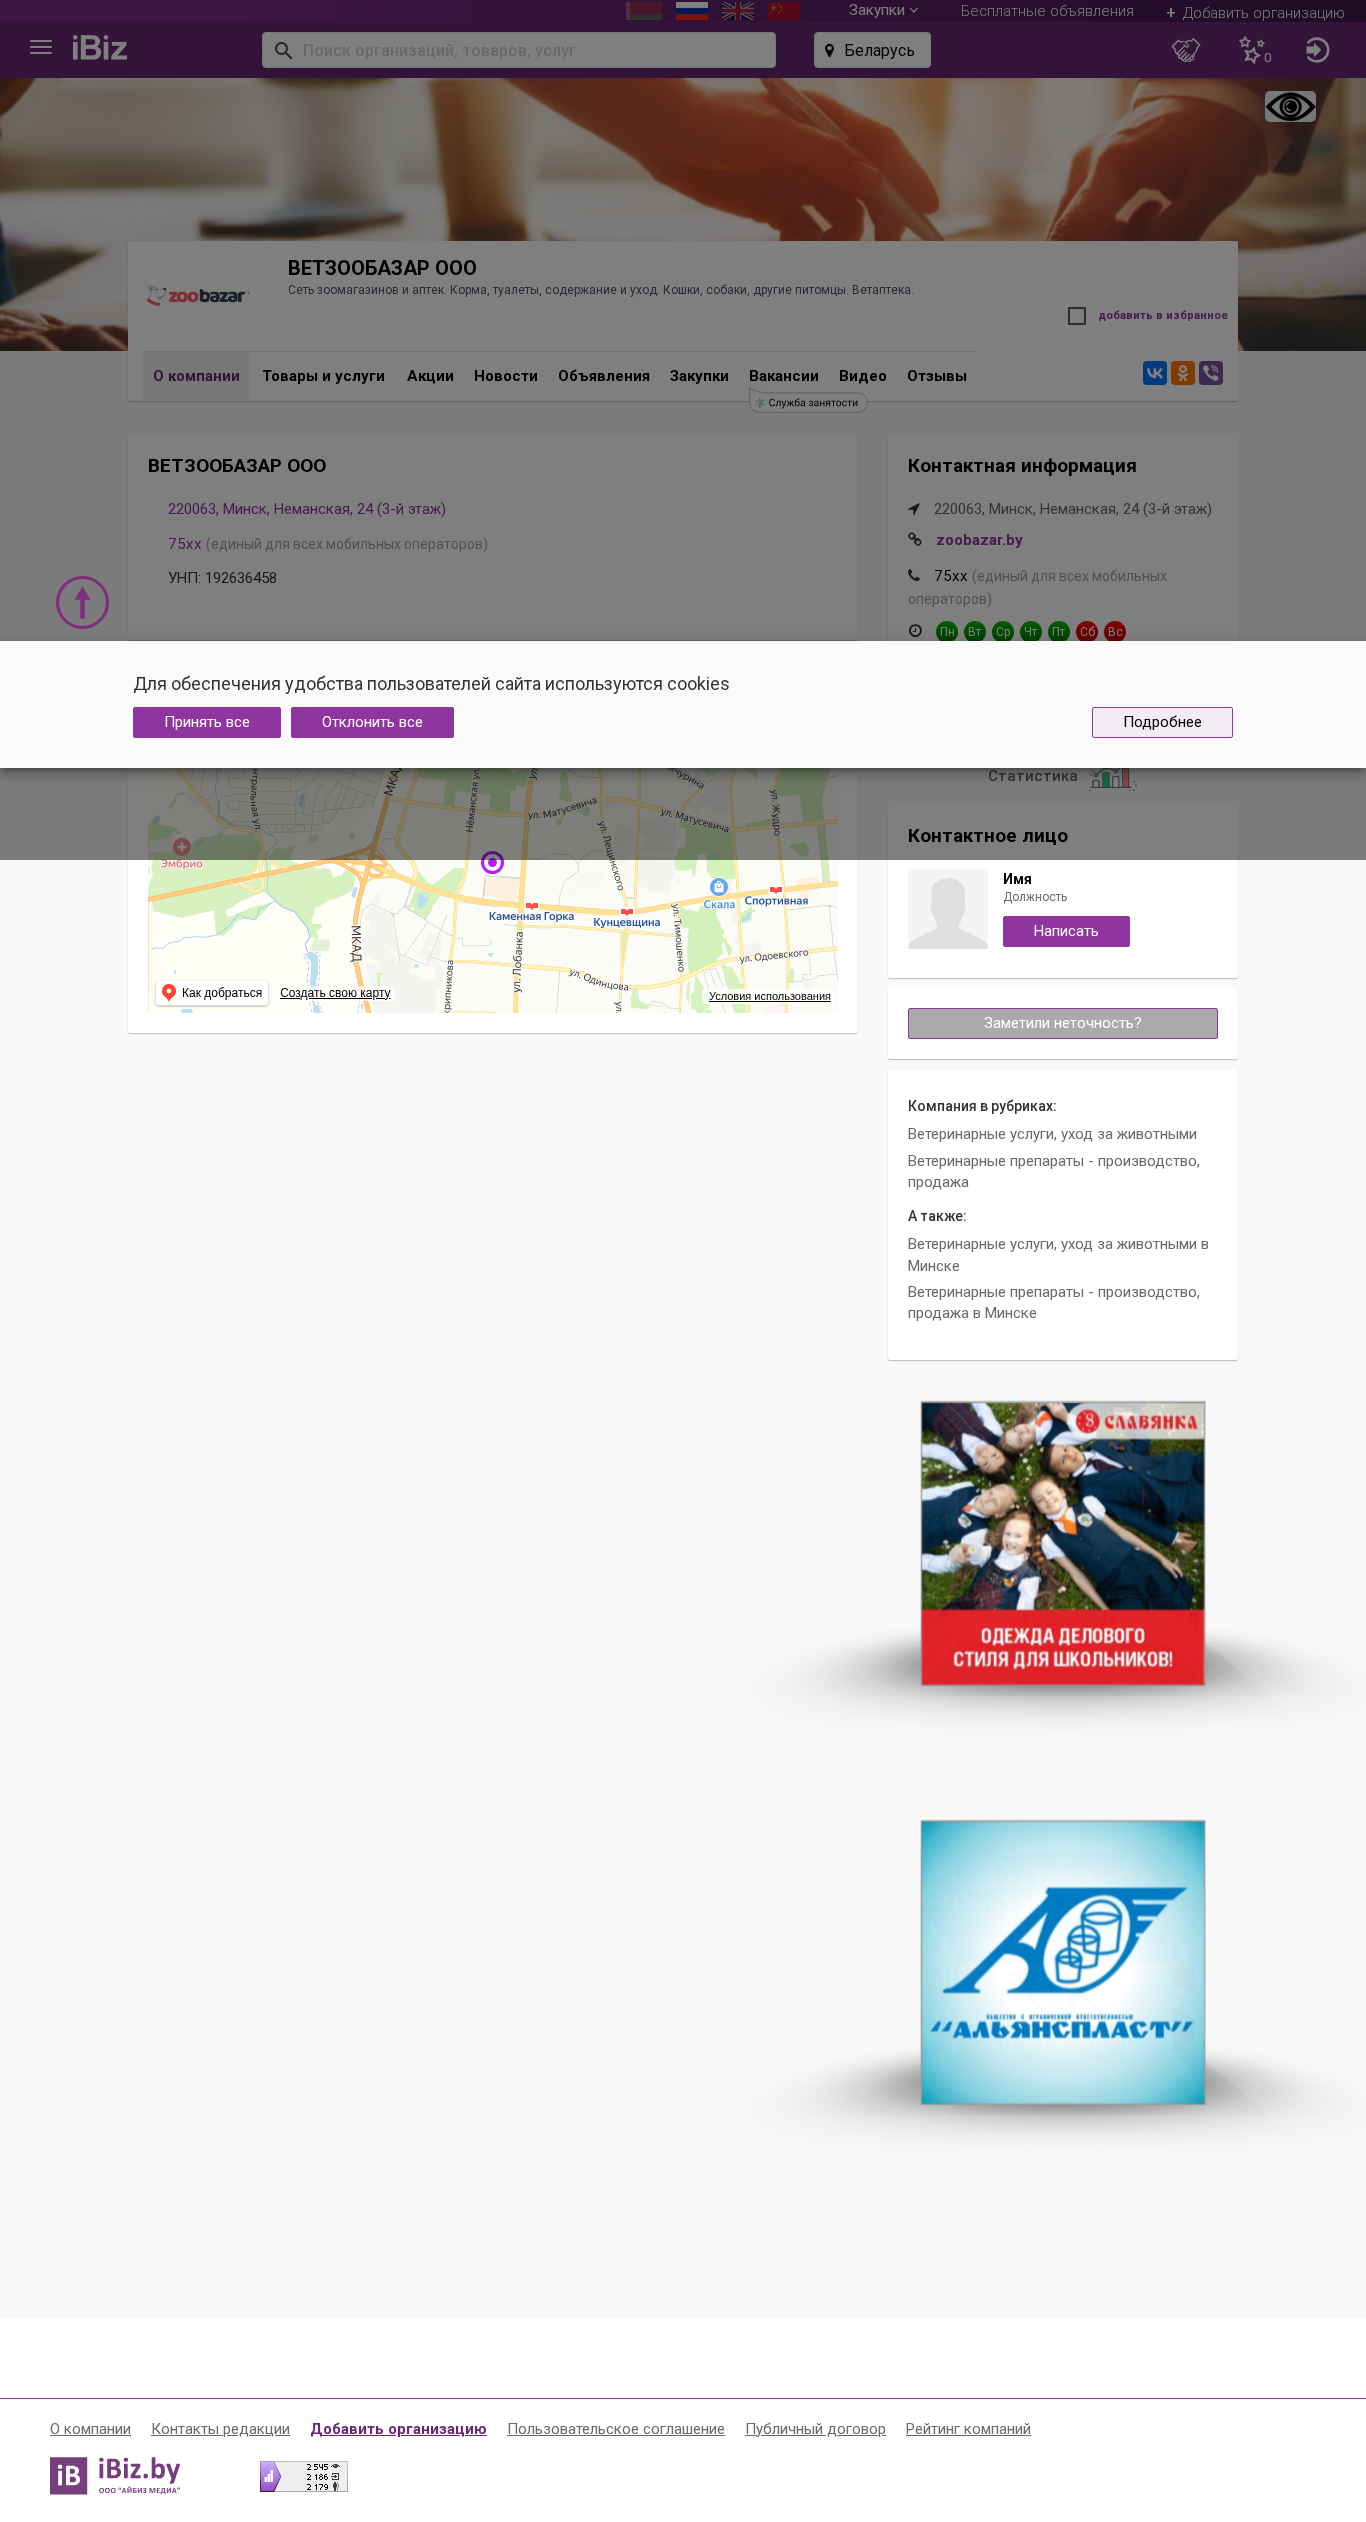Click the Wednesday (Ср) schedule circle
Image resolution: width=1366 pixels, height=2522 pixels.
click(x=1003, y=631)
